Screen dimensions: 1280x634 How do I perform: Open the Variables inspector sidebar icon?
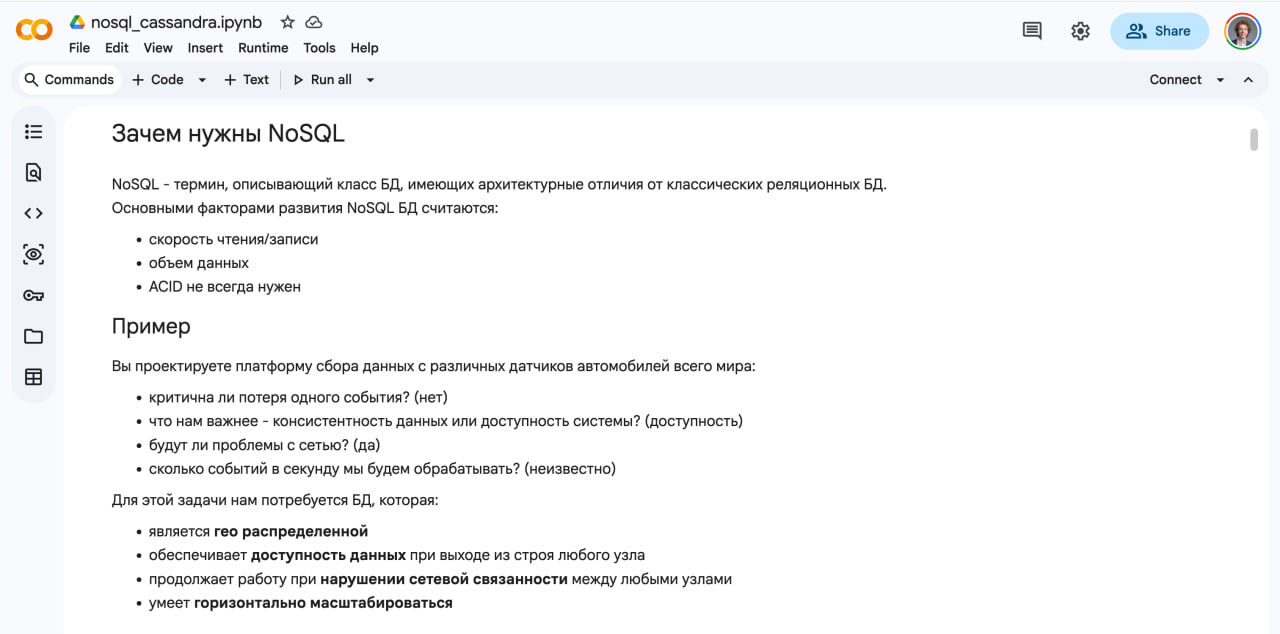33,254
